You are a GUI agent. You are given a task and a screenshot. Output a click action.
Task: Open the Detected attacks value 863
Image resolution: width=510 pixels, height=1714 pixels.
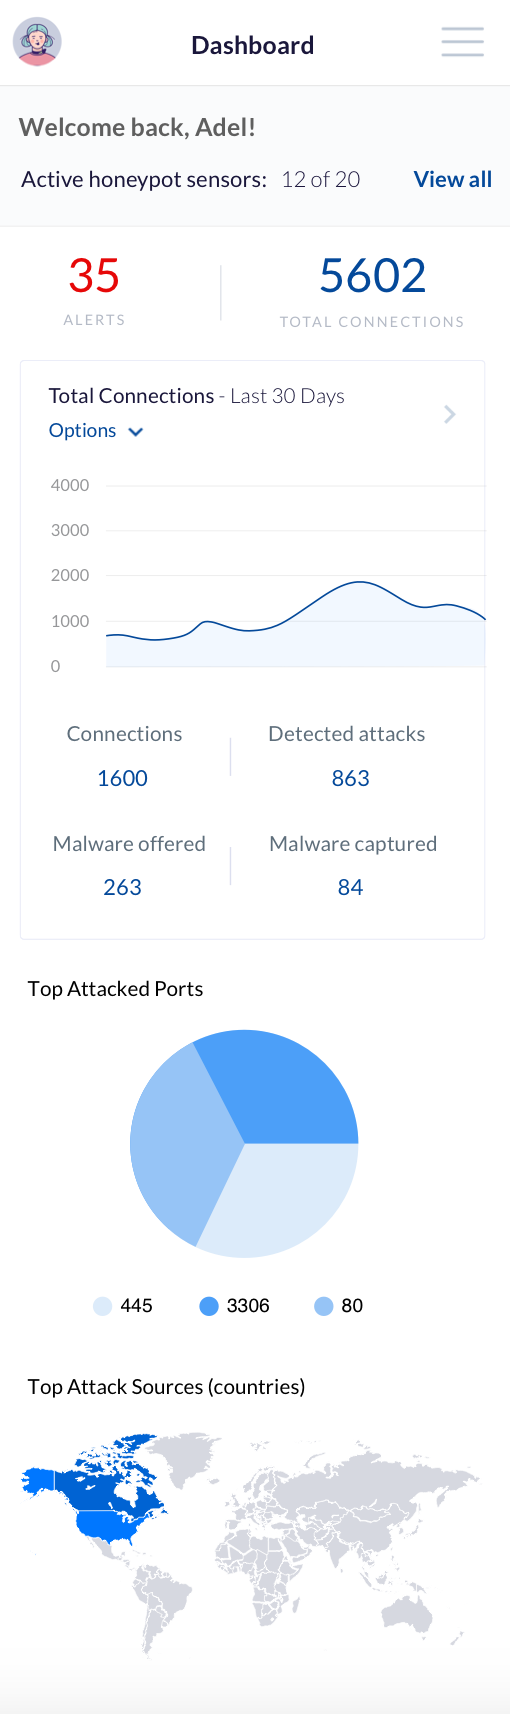click(351, 778)
